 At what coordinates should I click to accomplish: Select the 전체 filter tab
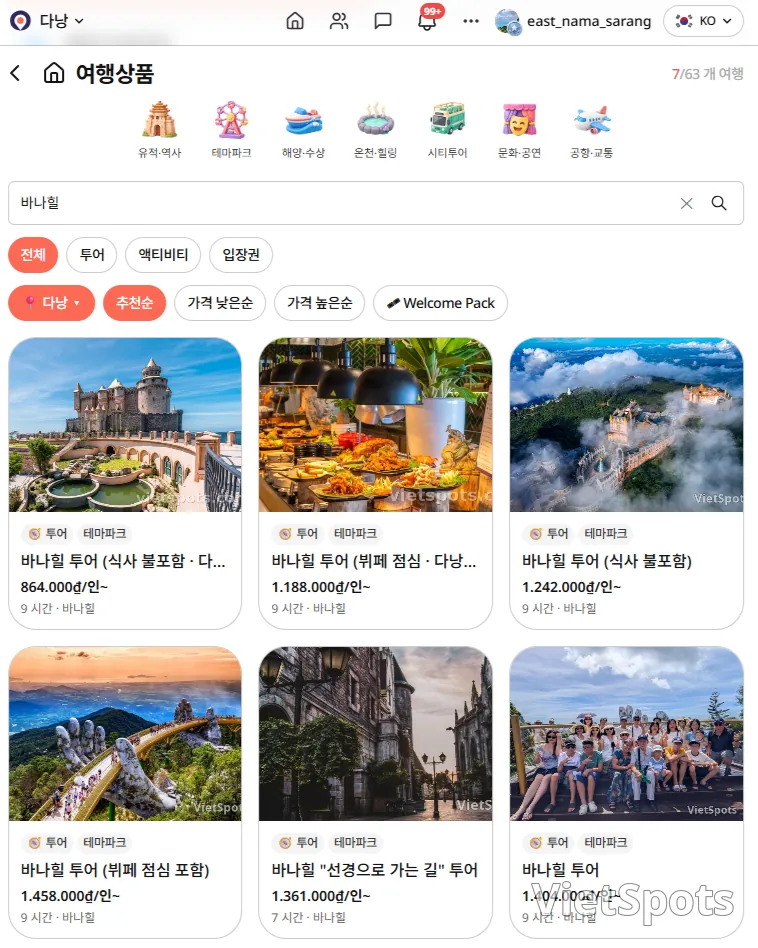point(33,255)
